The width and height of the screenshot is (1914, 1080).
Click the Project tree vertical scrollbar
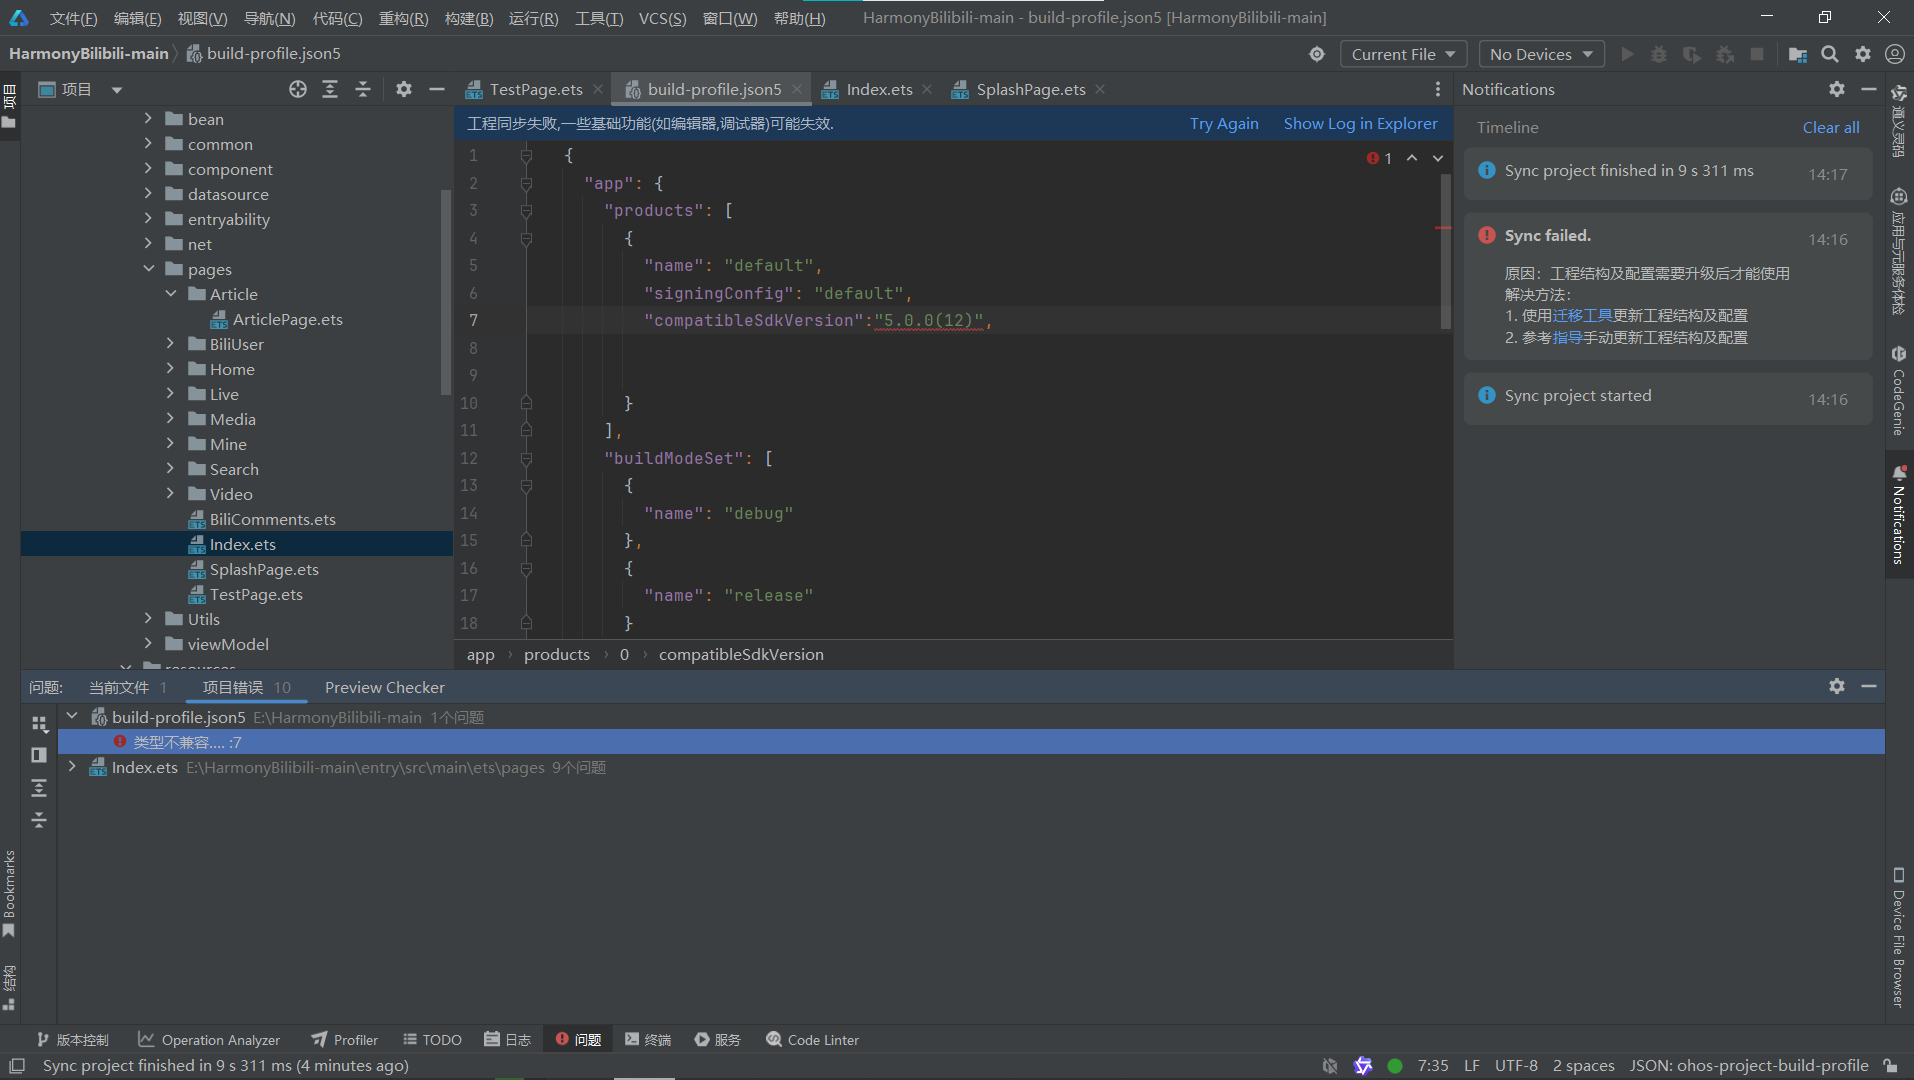pos(445,291)
